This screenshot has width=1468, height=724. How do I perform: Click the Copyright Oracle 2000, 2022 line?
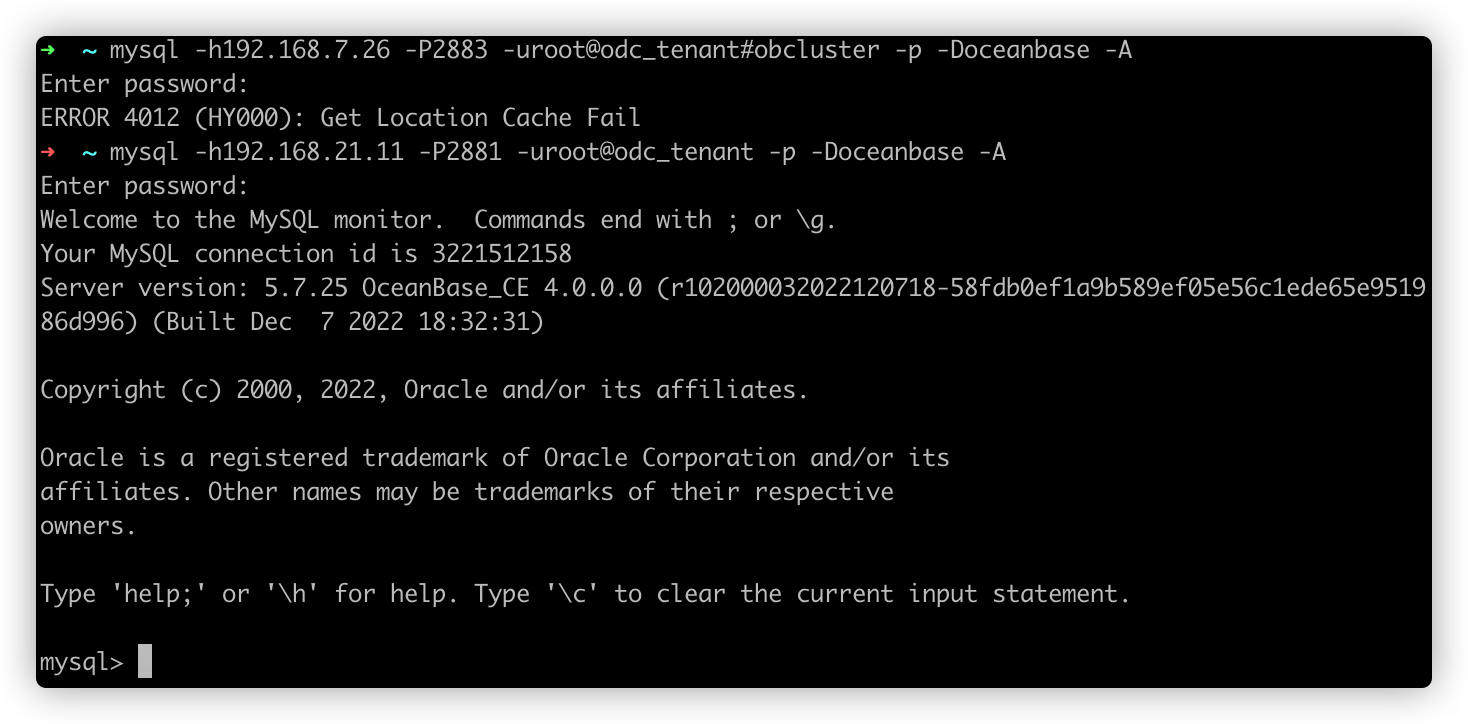(424, 390)
